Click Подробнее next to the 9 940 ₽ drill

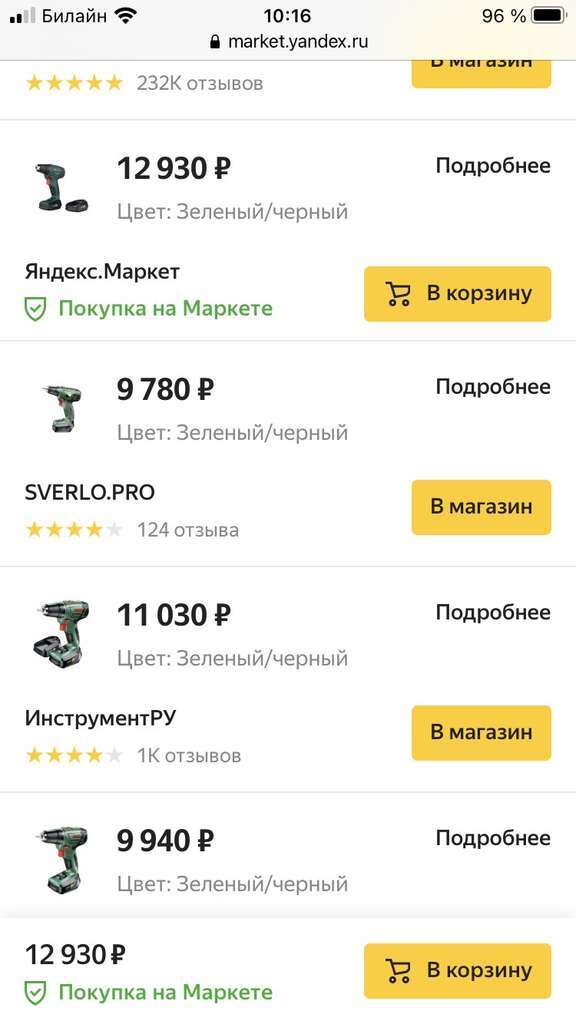[x=491, y=838]
